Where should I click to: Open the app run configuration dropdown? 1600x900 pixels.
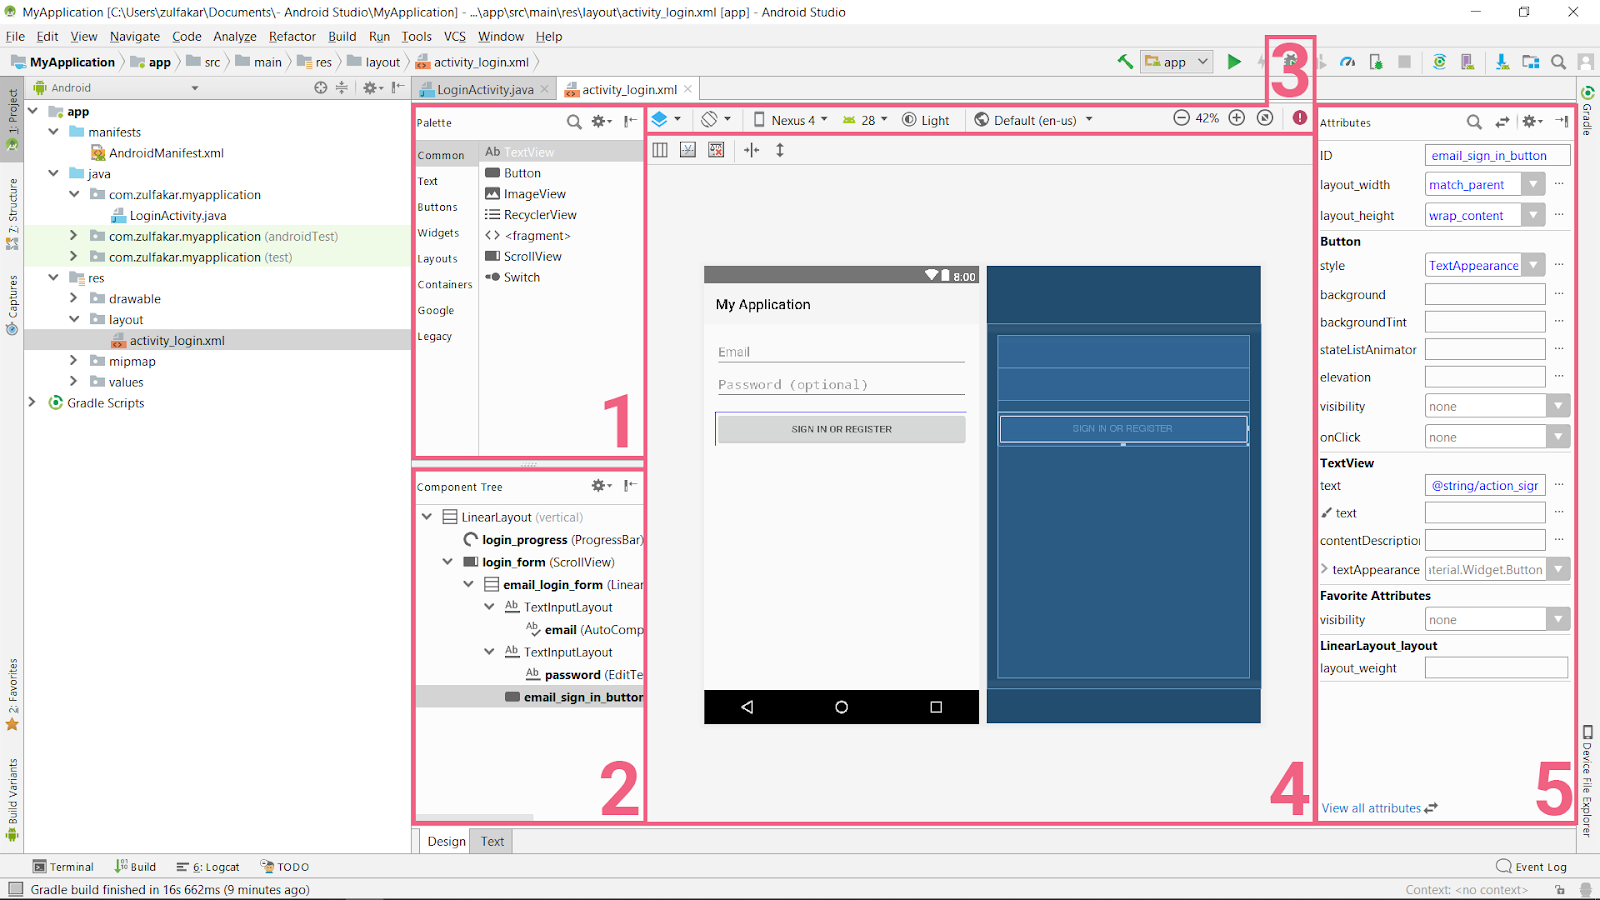(x=1177, y=62)
